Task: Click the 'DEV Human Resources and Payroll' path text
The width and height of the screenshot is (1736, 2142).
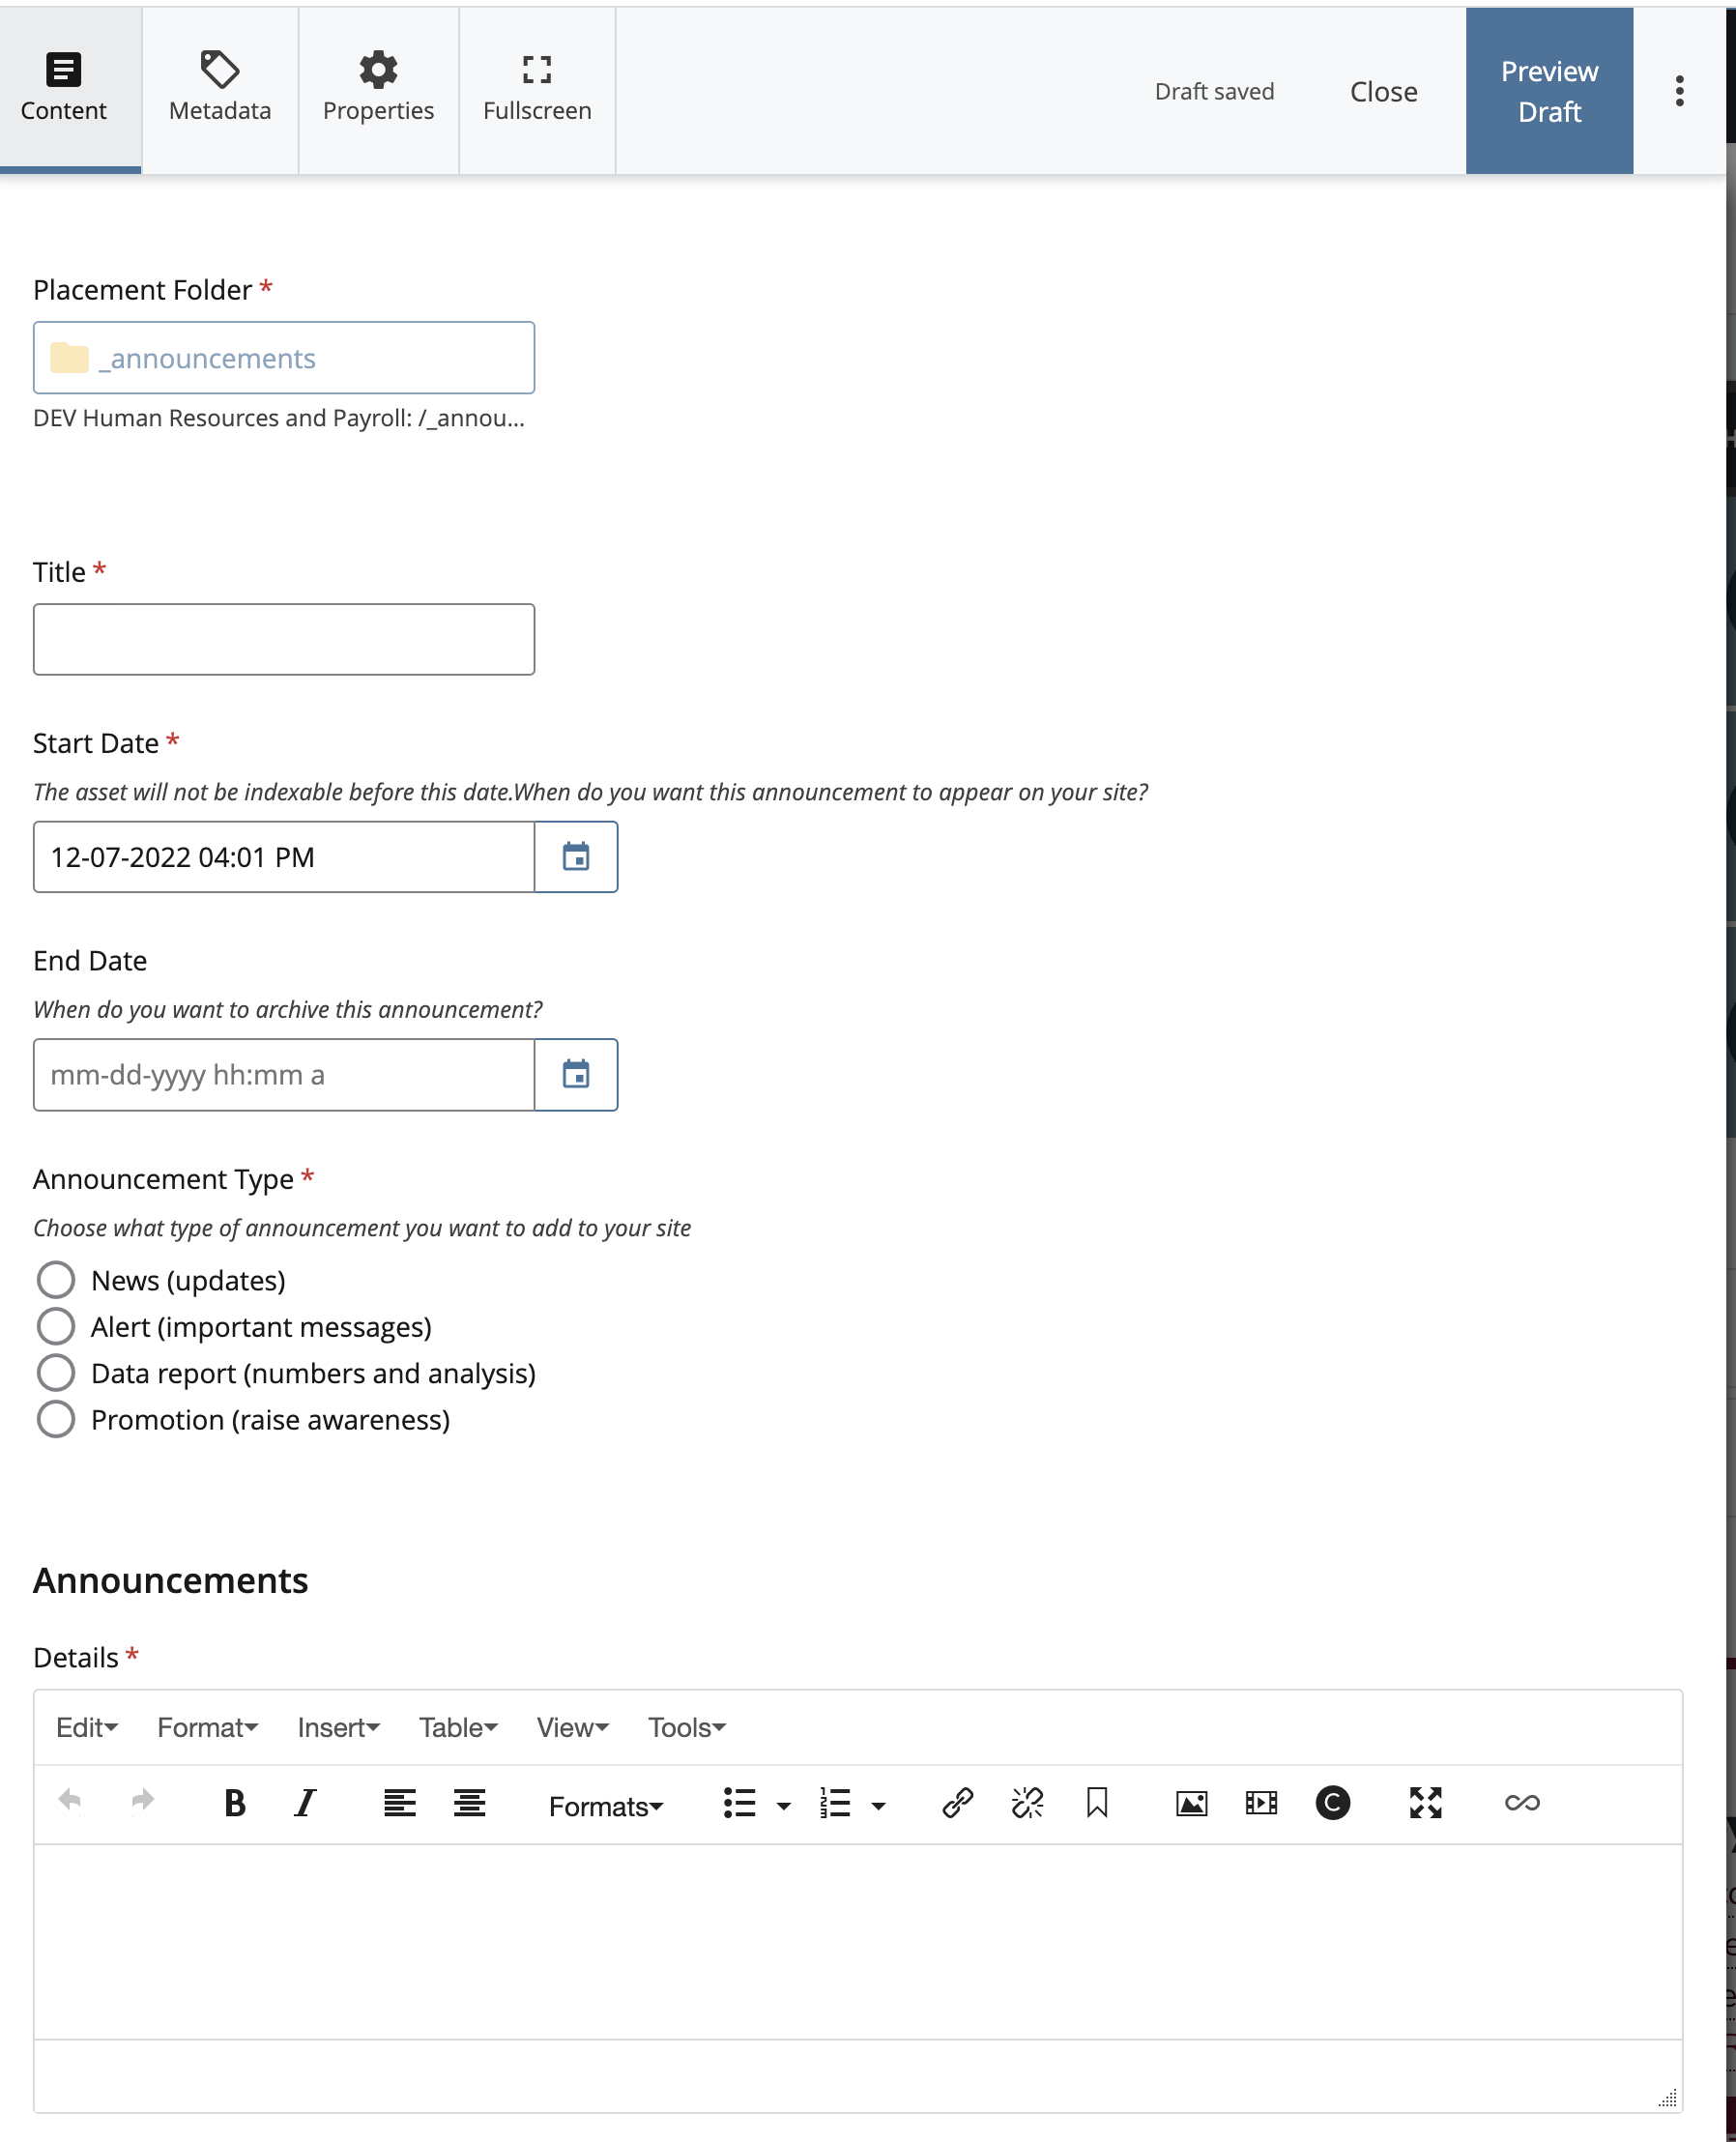Action: 279,418
